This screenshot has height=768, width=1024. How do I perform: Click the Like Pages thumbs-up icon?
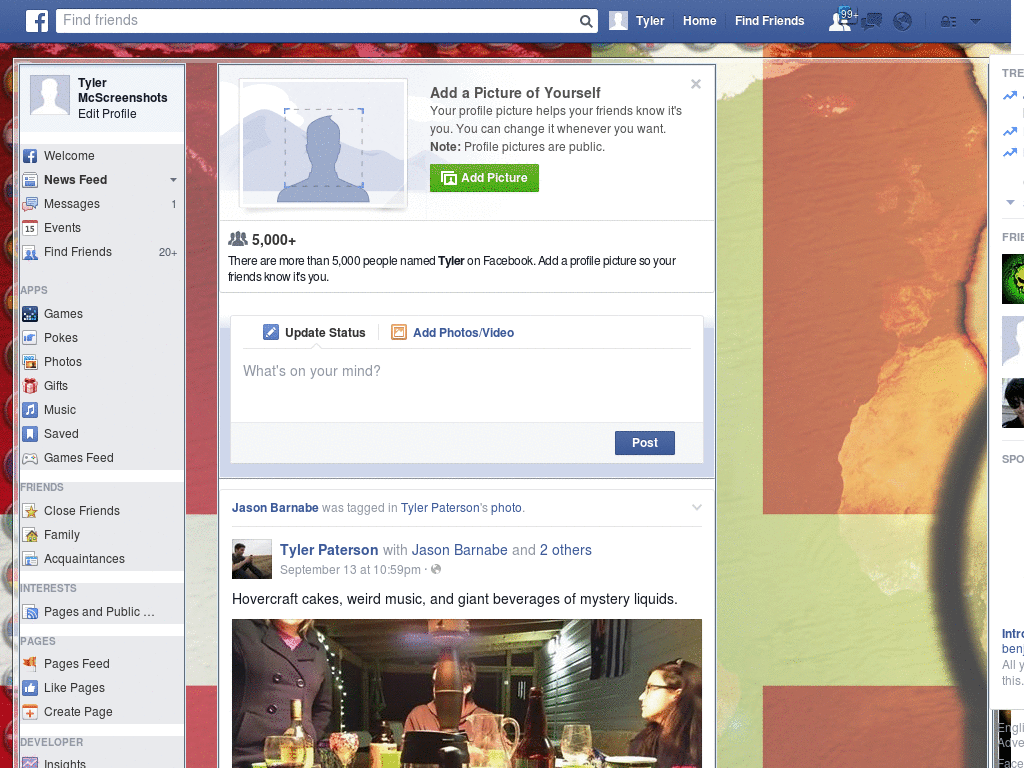30,688
